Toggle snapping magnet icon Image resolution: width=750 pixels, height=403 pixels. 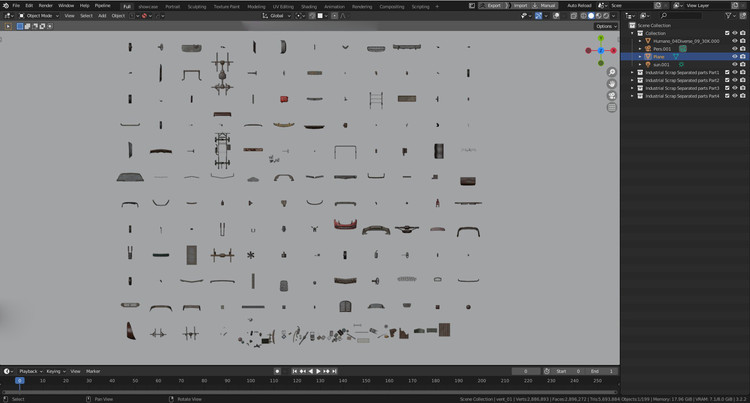click(x=312, y=16)
